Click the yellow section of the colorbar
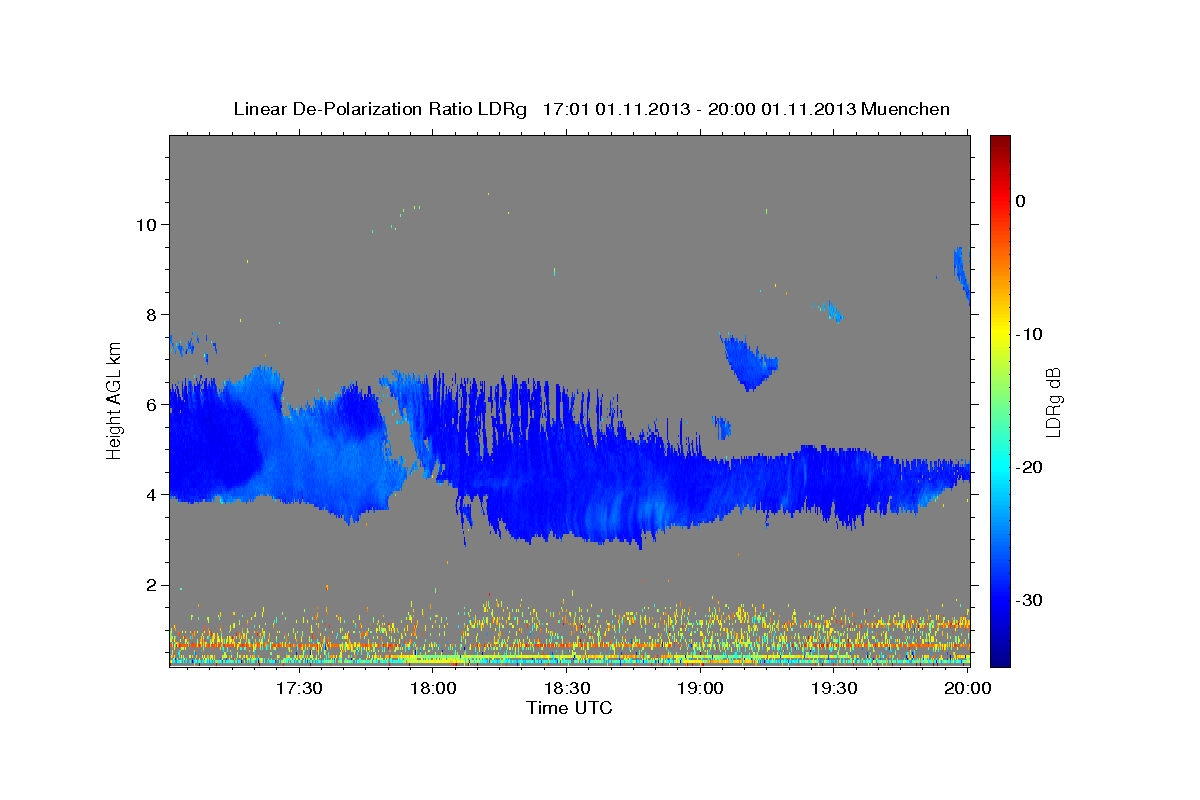 click(x=1000, y=334)
